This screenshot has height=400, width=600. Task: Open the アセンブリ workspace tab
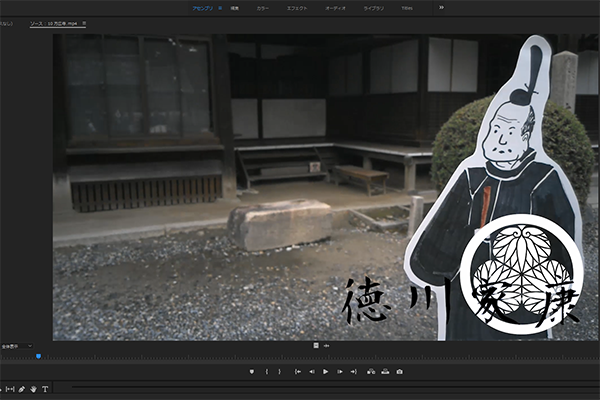coord(202,8)
